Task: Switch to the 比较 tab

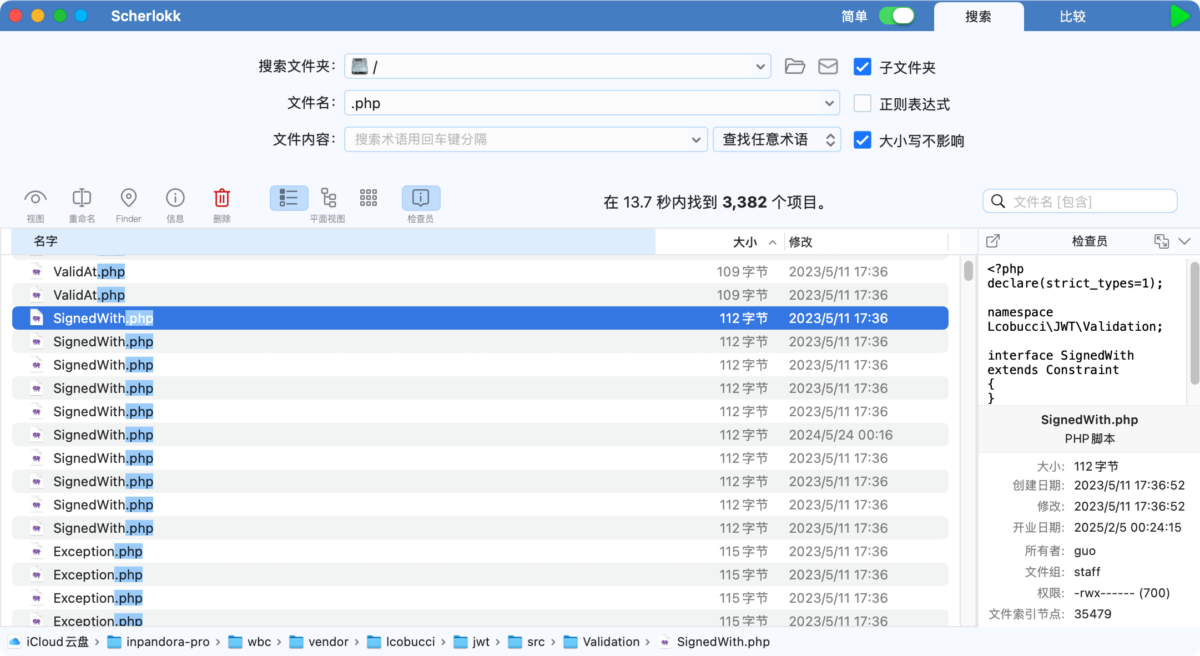Action: coord(1073,16)
